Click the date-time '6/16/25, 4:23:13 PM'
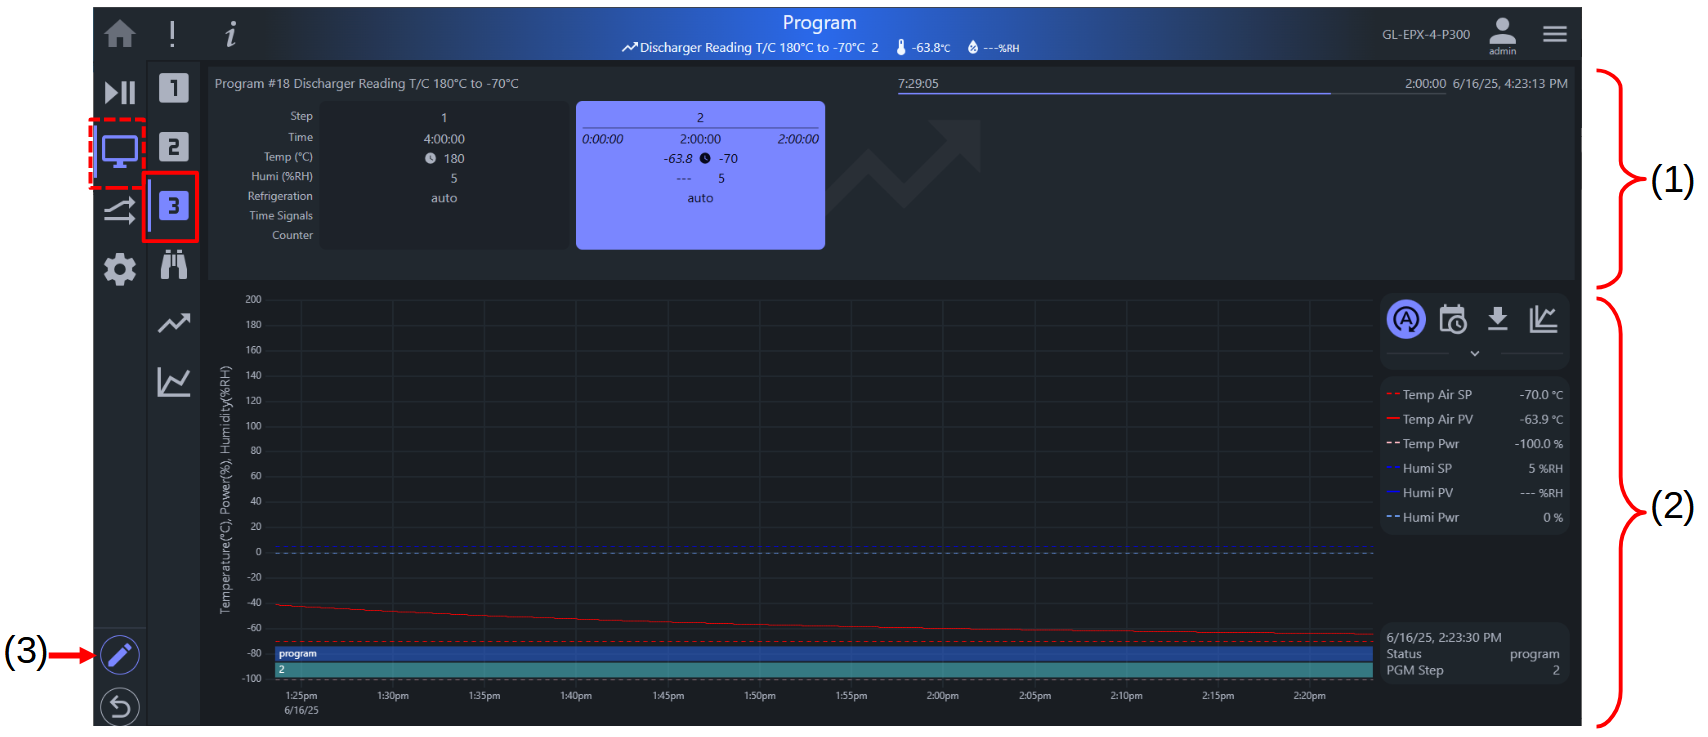This screenshot has height=737, width=1708. [1510, 84]
